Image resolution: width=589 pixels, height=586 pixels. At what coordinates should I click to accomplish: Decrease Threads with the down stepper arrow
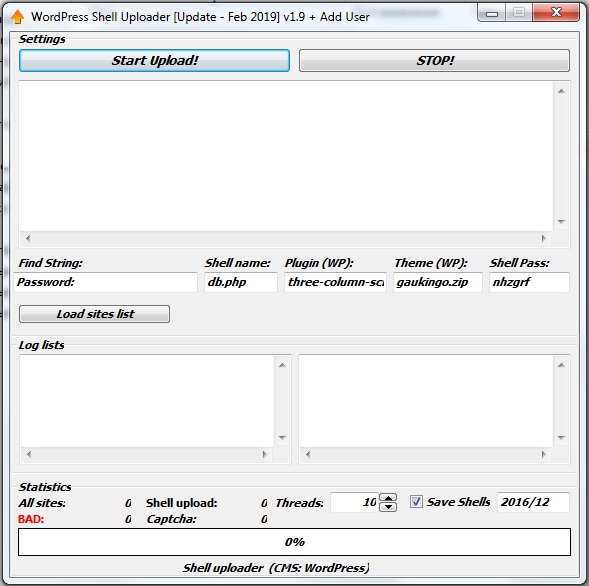tap(388, 507)
